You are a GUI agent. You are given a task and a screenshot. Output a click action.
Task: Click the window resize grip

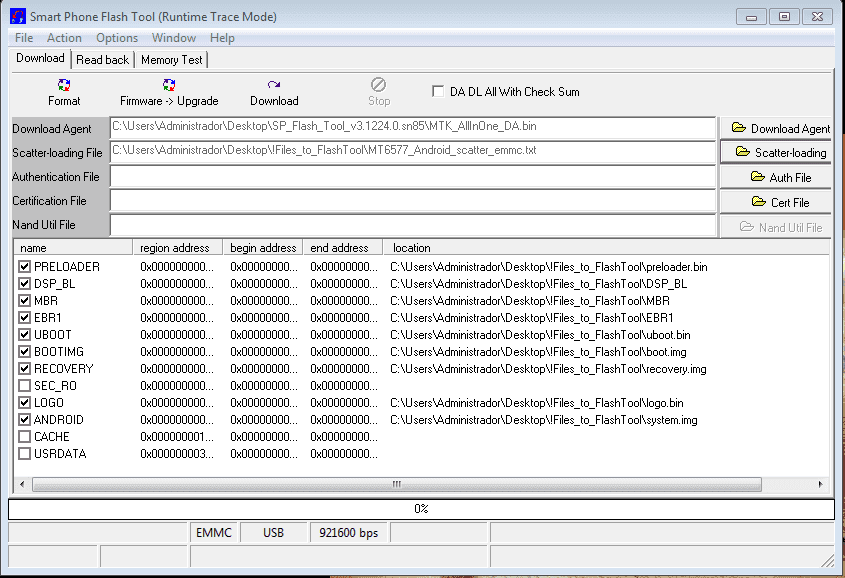[x=828, y=561]
